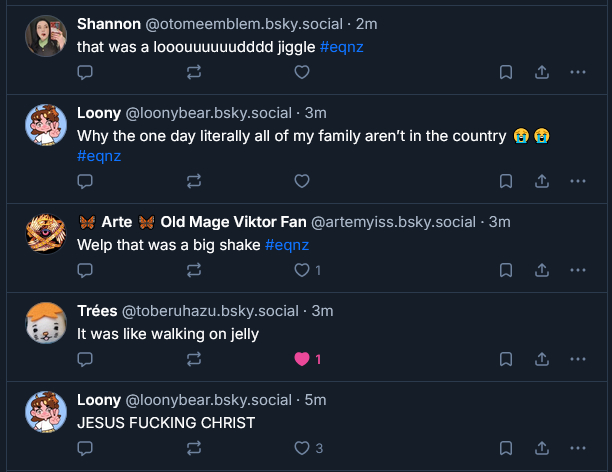Repost Arte's big shake post
Image resolution: width=612 pixels, height=472 pixels.
(x=194, y=270)
